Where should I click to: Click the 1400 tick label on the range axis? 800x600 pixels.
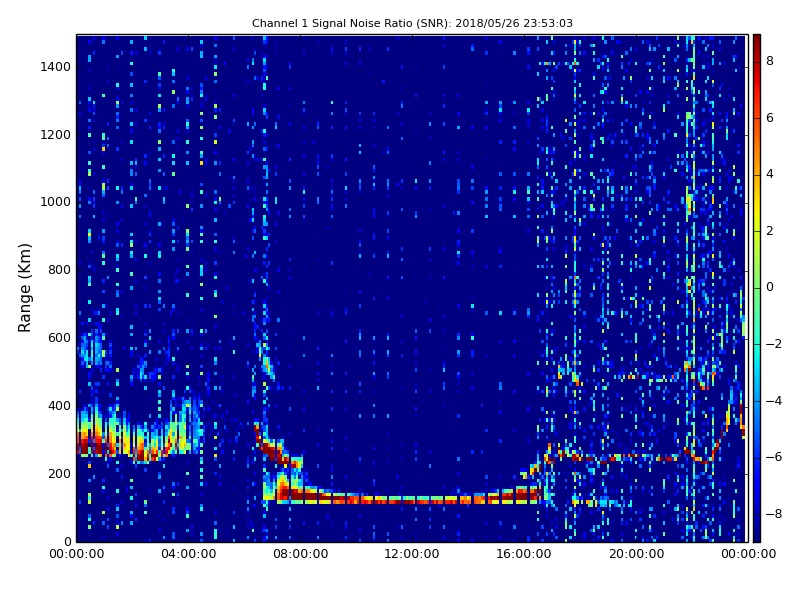point(56,67)
